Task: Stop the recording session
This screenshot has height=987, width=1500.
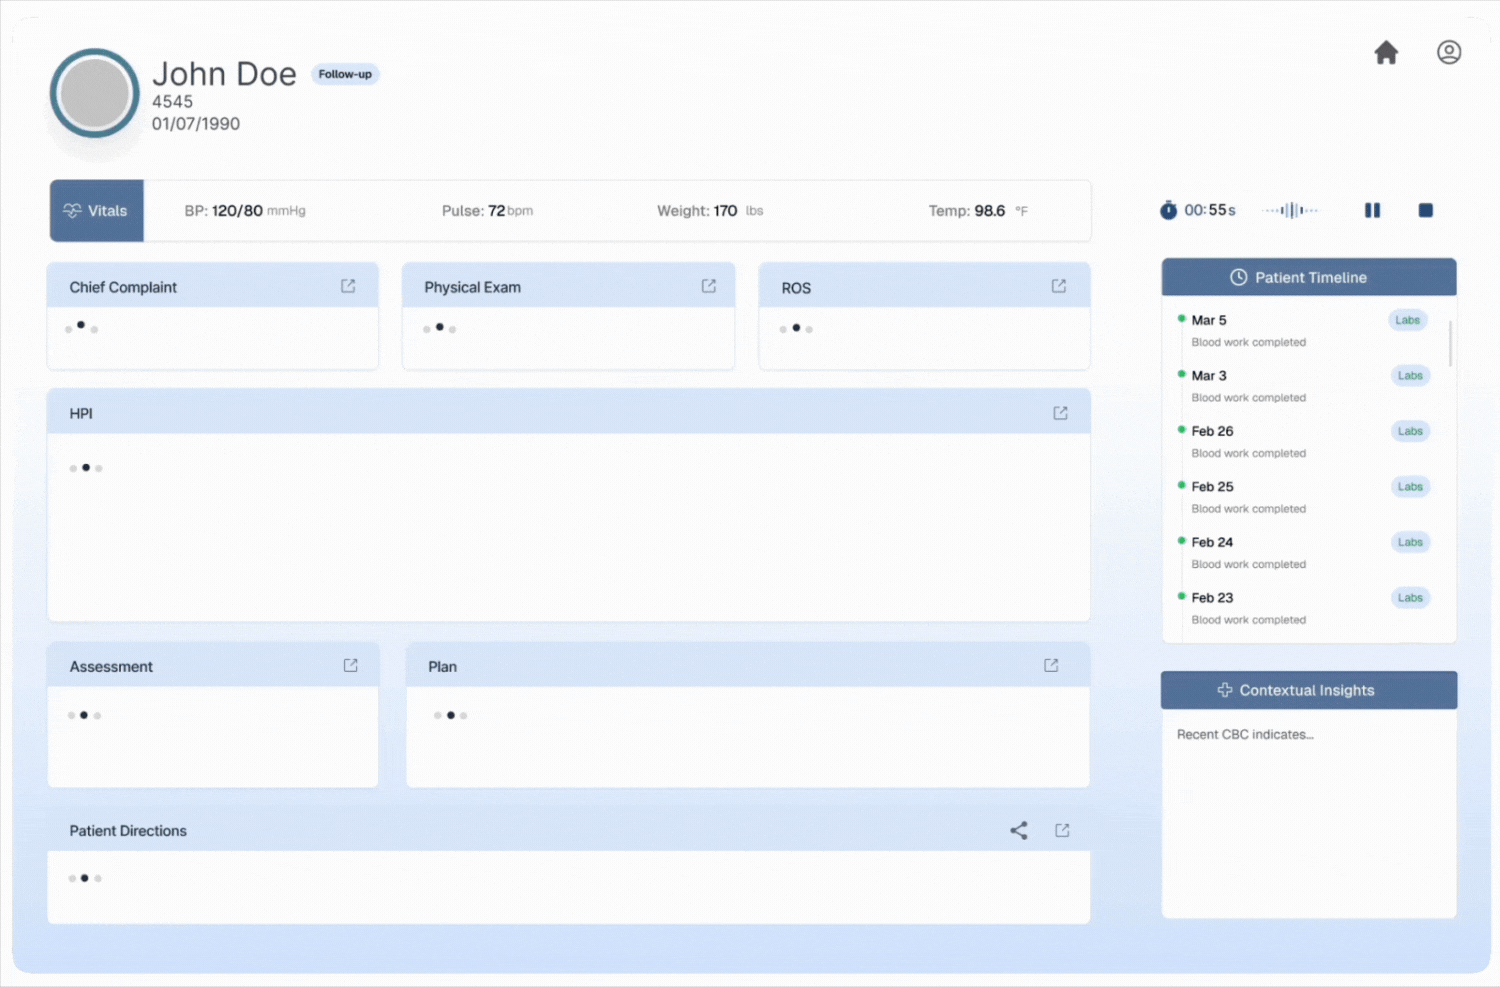Action: point(1425,210)
